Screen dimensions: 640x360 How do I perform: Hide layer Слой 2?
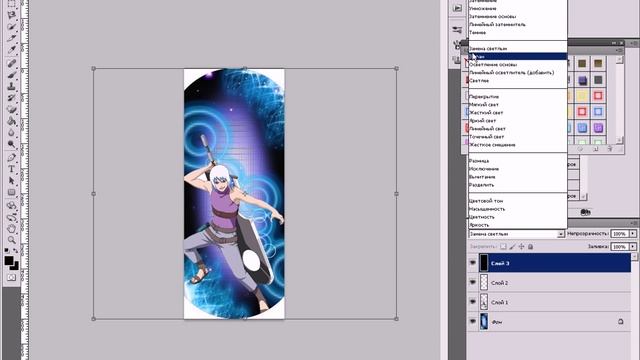[x=473, y=282]
